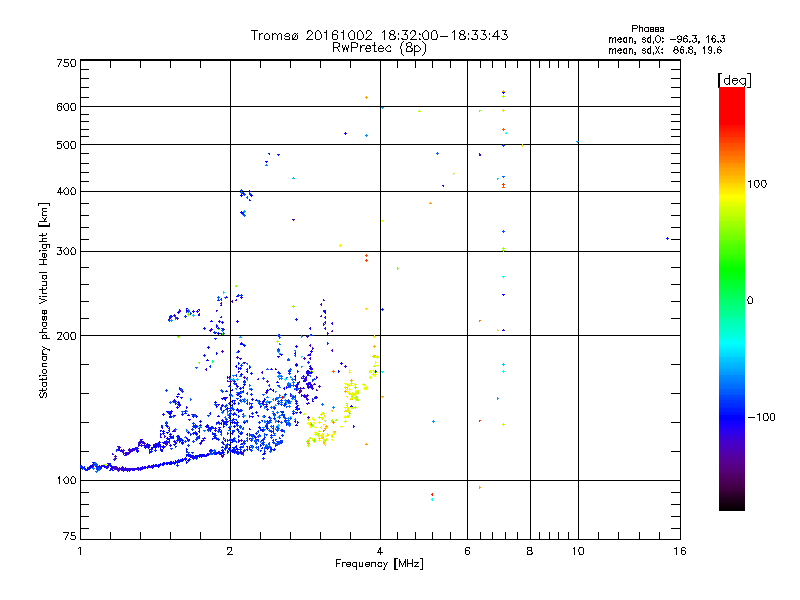Click the isolated blue point near 16 MHz

[x=667, y=238]
